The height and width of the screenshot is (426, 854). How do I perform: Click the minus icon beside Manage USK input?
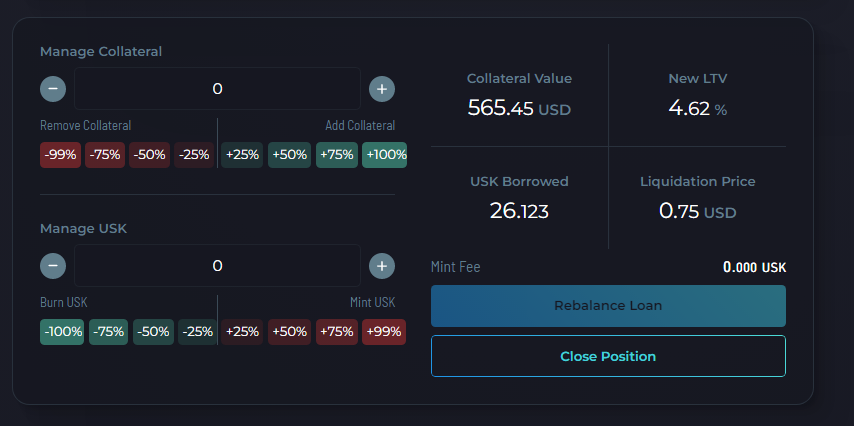(x=53, y=266)
